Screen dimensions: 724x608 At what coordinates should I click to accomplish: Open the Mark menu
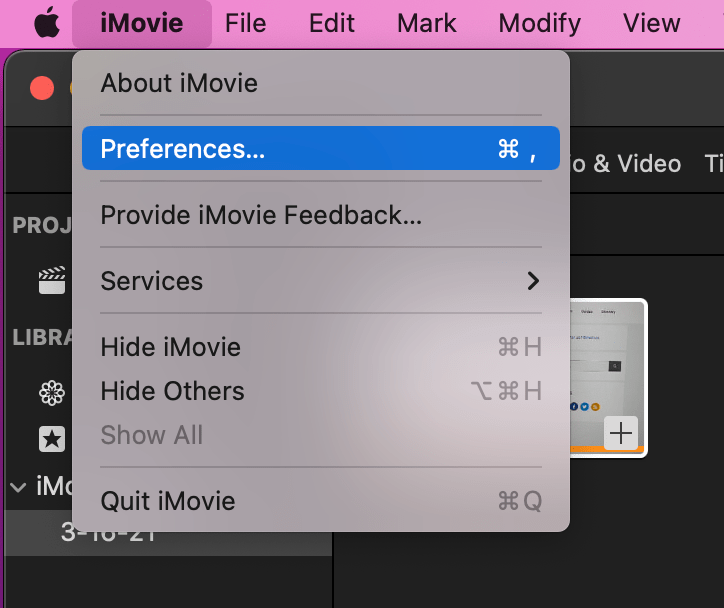pyautogui.click(x=427, y=23)
